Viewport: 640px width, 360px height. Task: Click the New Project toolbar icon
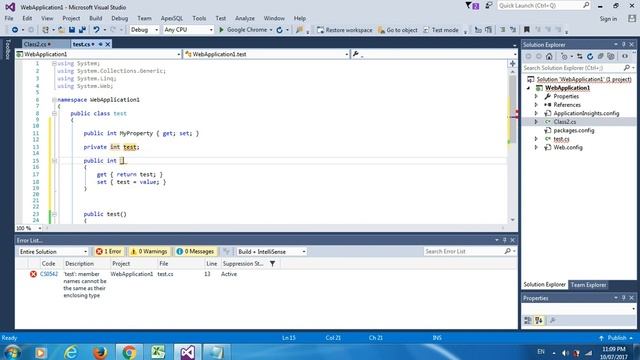pos(45,30)
